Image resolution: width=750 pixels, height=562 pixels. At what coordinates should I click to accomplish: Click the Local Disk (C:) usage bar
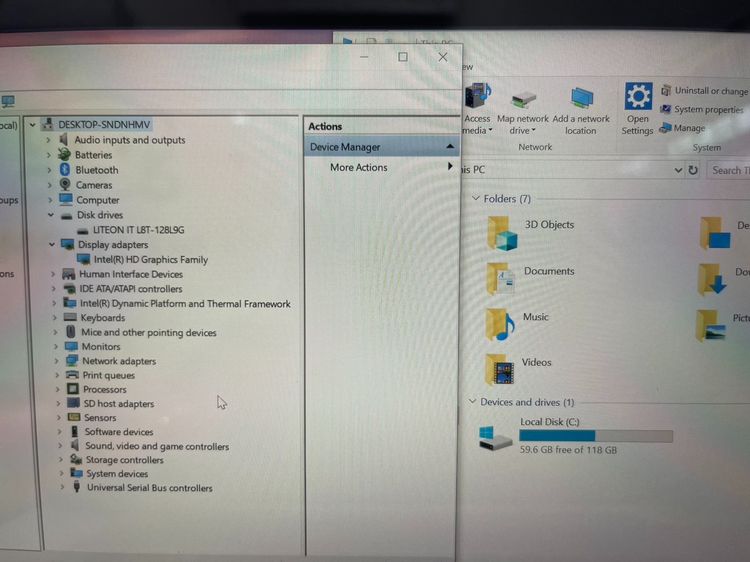click(x=596, y=436)
